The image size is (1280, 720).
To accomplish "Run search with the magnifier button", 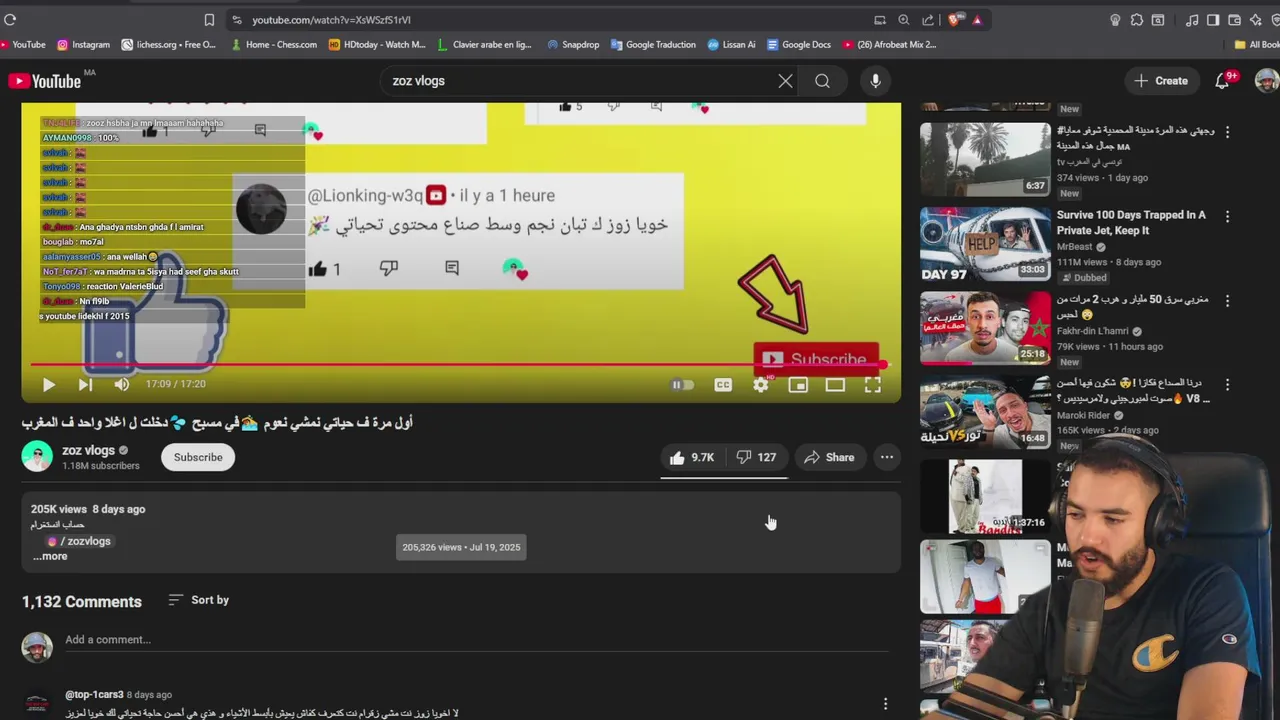I will point(822,81).
